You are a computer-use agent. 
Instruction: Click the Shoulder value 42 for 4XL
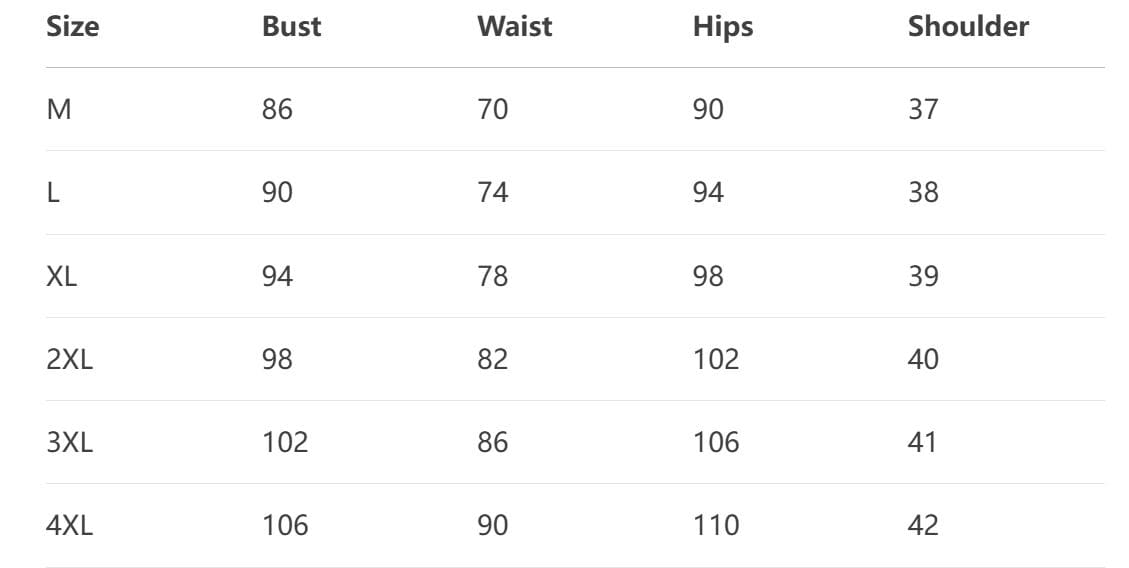point(923,525)
